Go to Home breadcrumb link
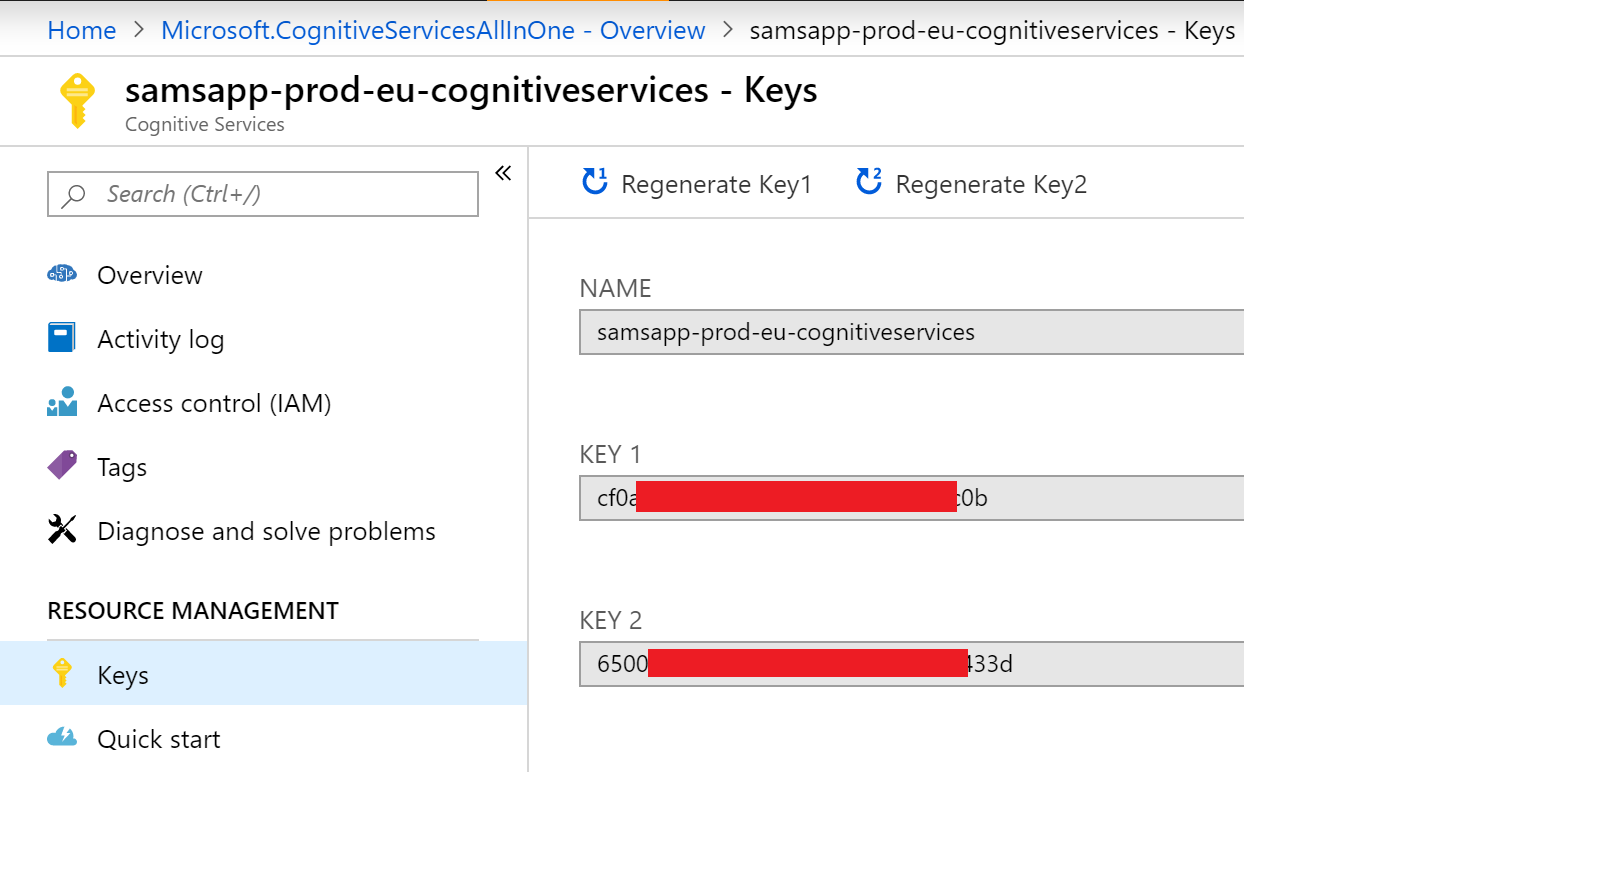The image size is (1600, 880). pos(82,31)
